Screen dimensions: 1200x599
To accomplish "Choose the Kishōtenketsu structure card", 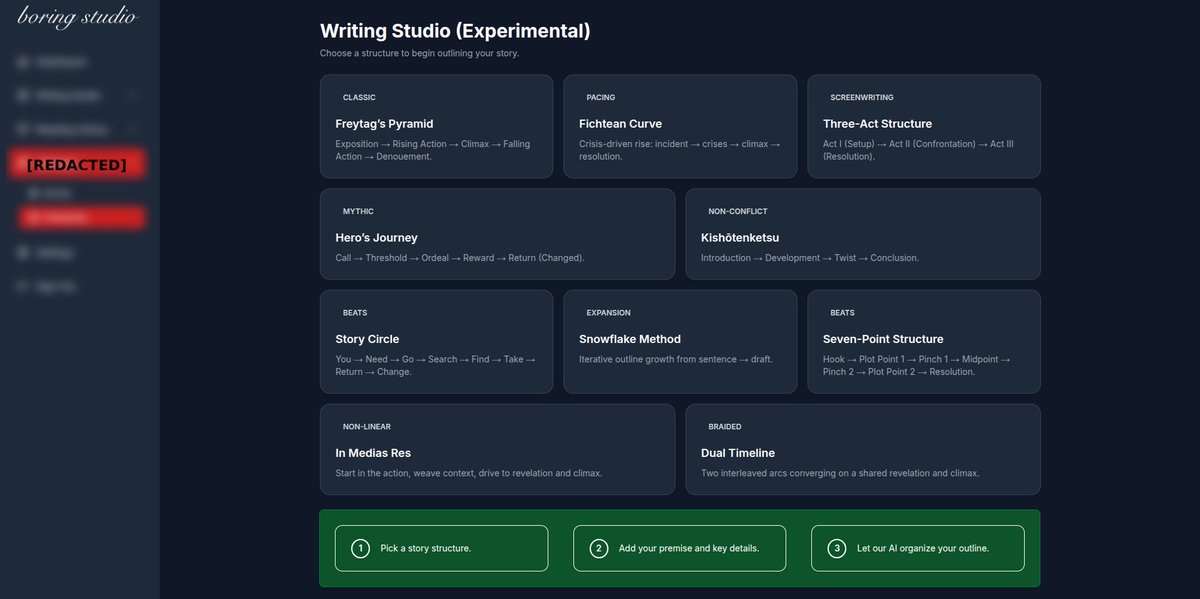I will click(863, 234).
